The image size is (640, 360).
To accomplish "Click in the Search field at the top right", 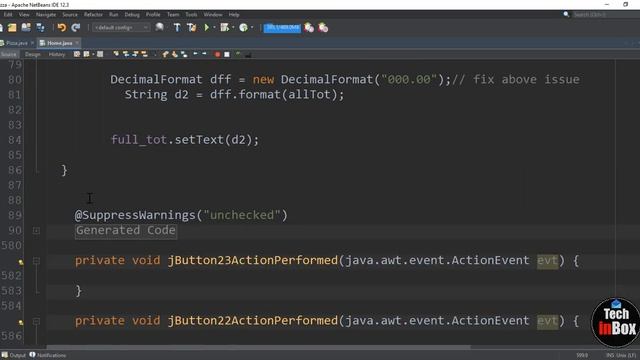I will [606, 14].
